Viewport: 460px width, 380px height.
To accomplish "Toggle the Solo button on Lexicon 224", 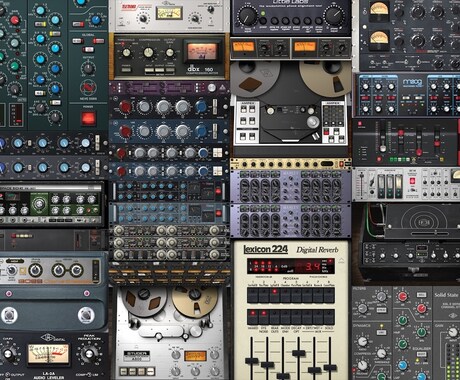I will pyautogui.click(x=329, y=317).
